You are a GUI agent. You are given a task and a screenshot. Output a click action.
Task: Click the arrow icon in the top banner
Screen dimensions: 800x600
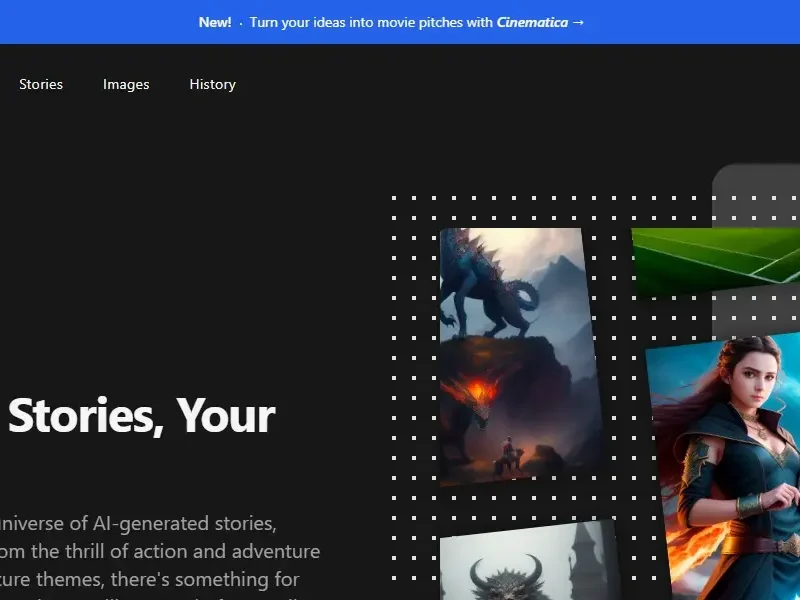(578, 22)
